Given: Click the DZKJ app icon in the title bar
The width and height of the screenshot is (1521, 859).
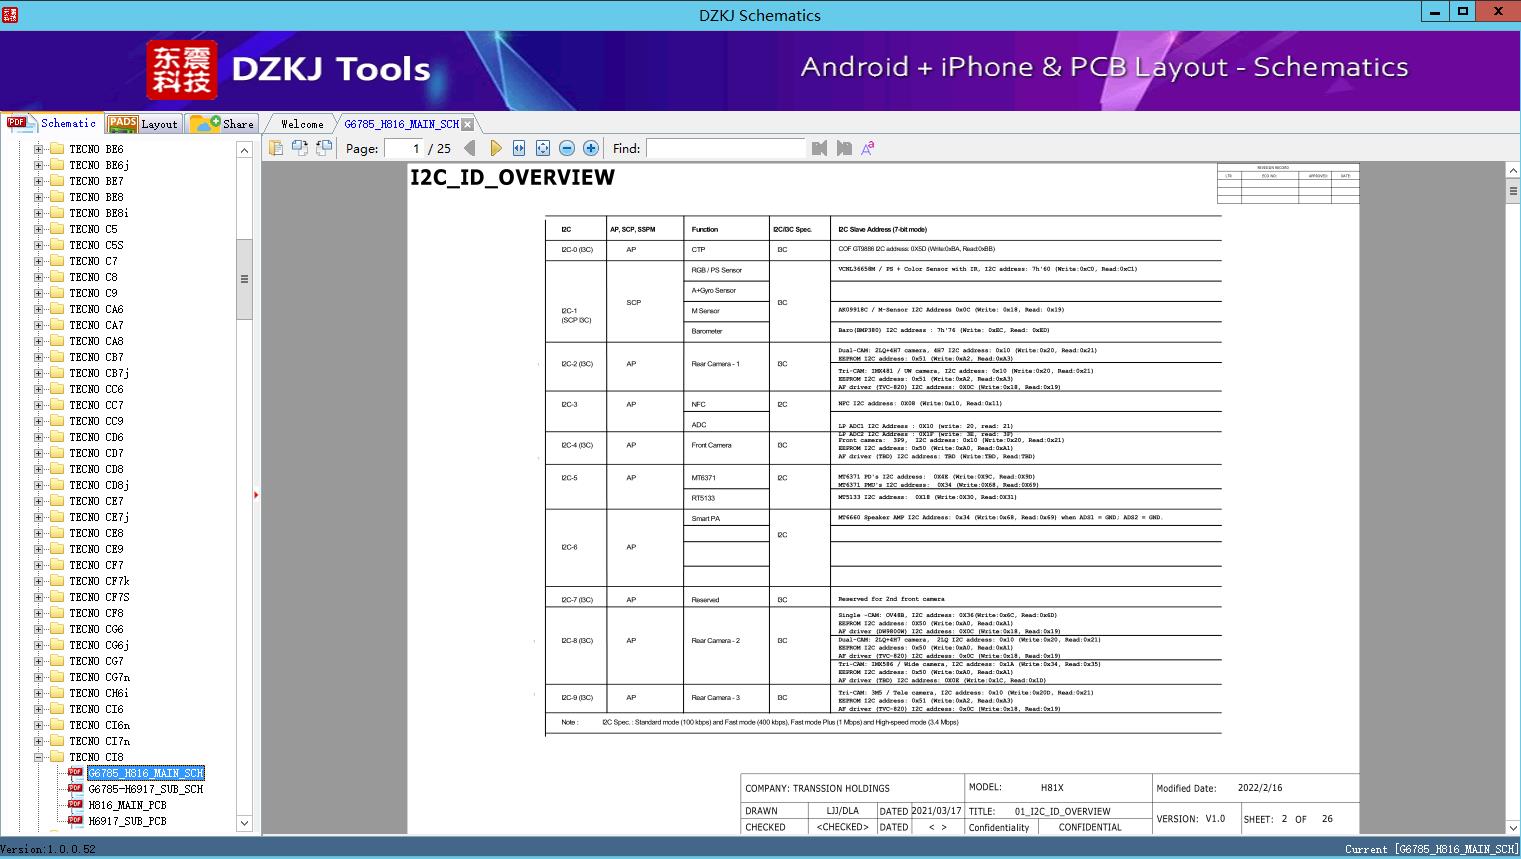Looking at the screenshot, I should tap(9, 14).
